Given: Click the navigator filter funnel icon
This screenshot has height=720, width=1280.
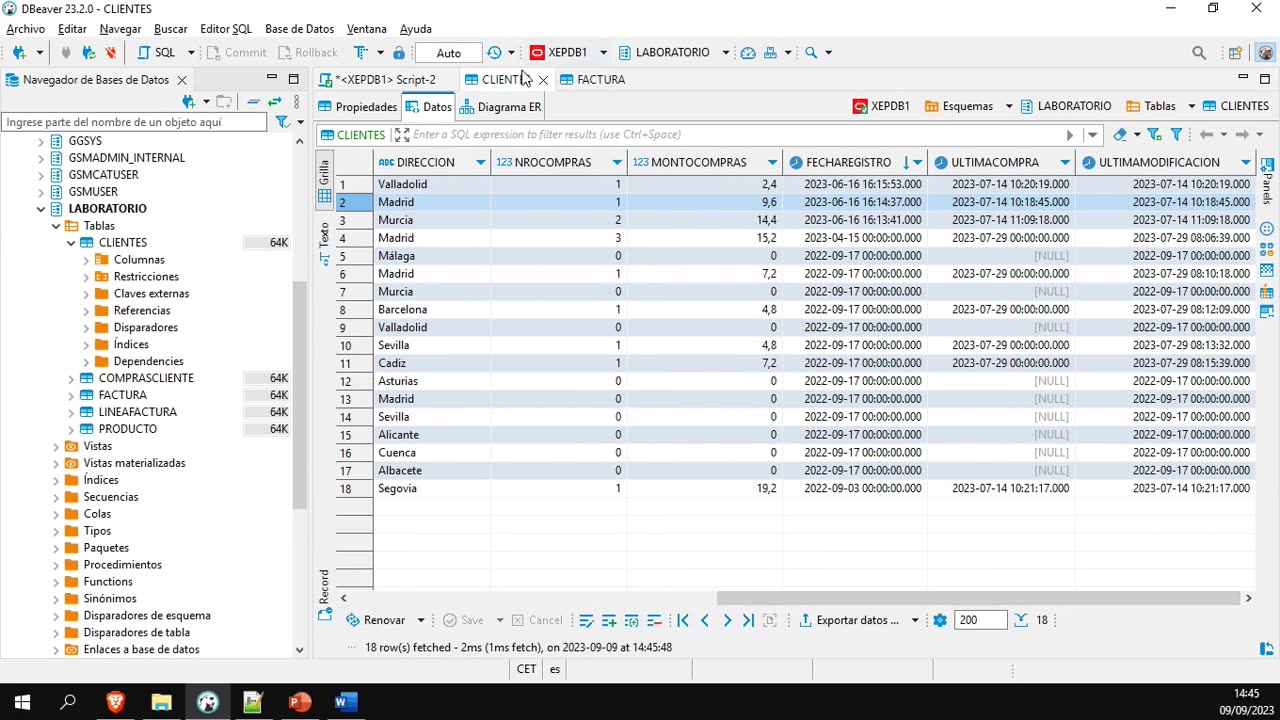Looking at the screenshot, I should coord(283,122).
